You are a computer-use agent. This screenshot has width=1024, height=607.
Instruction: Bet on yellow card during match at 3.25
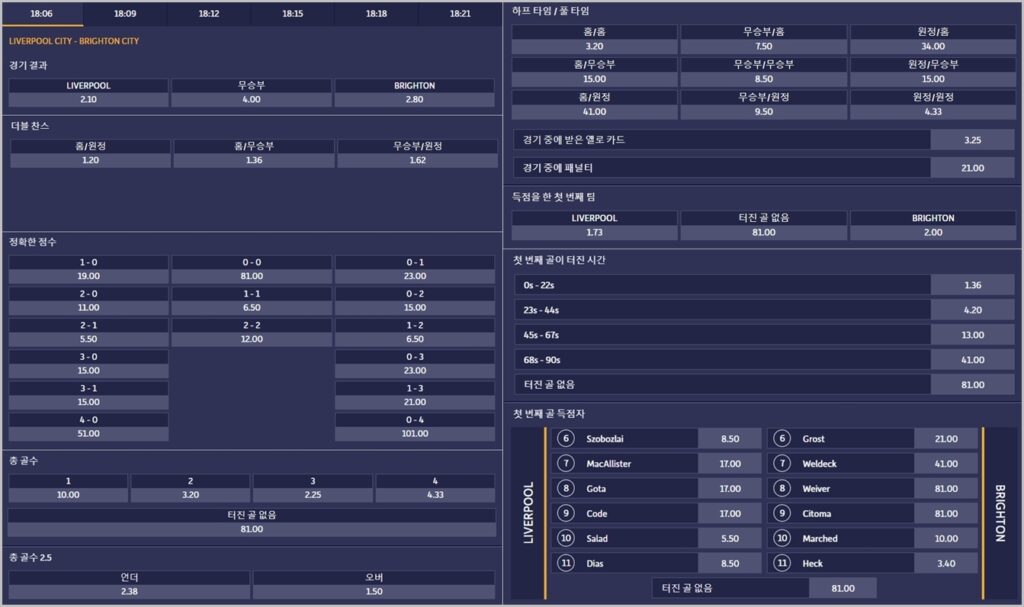coord(764,140)
